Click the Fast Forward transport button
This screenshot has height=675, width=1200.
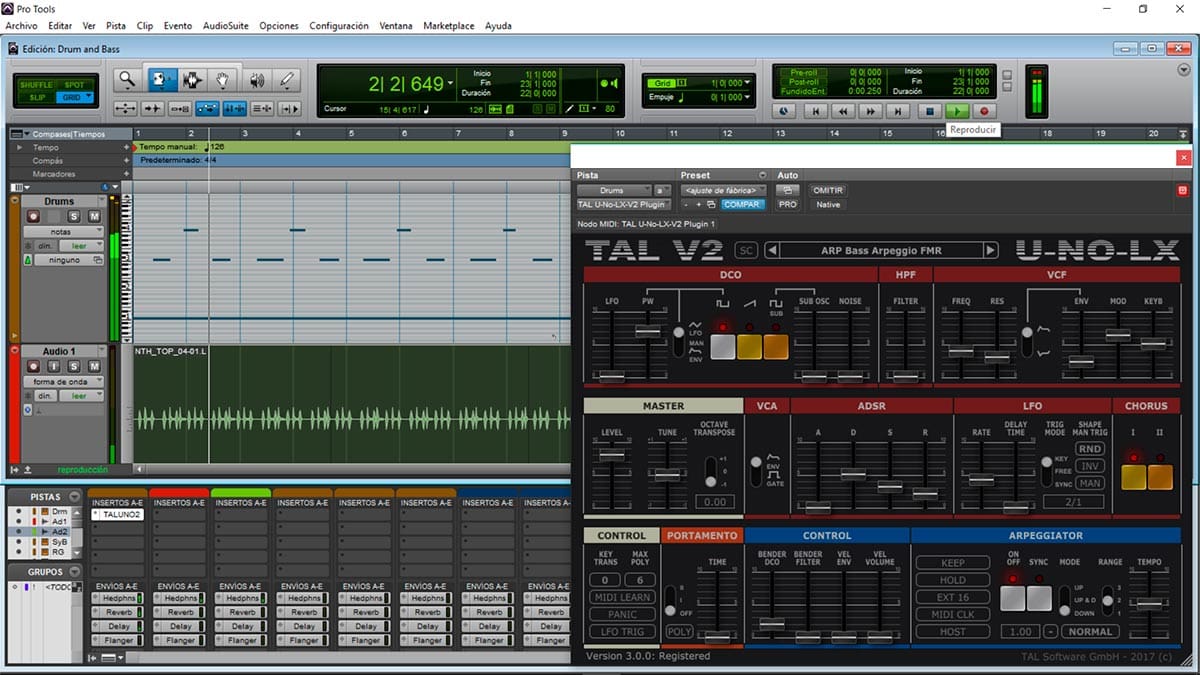click(x=871, y=112)
